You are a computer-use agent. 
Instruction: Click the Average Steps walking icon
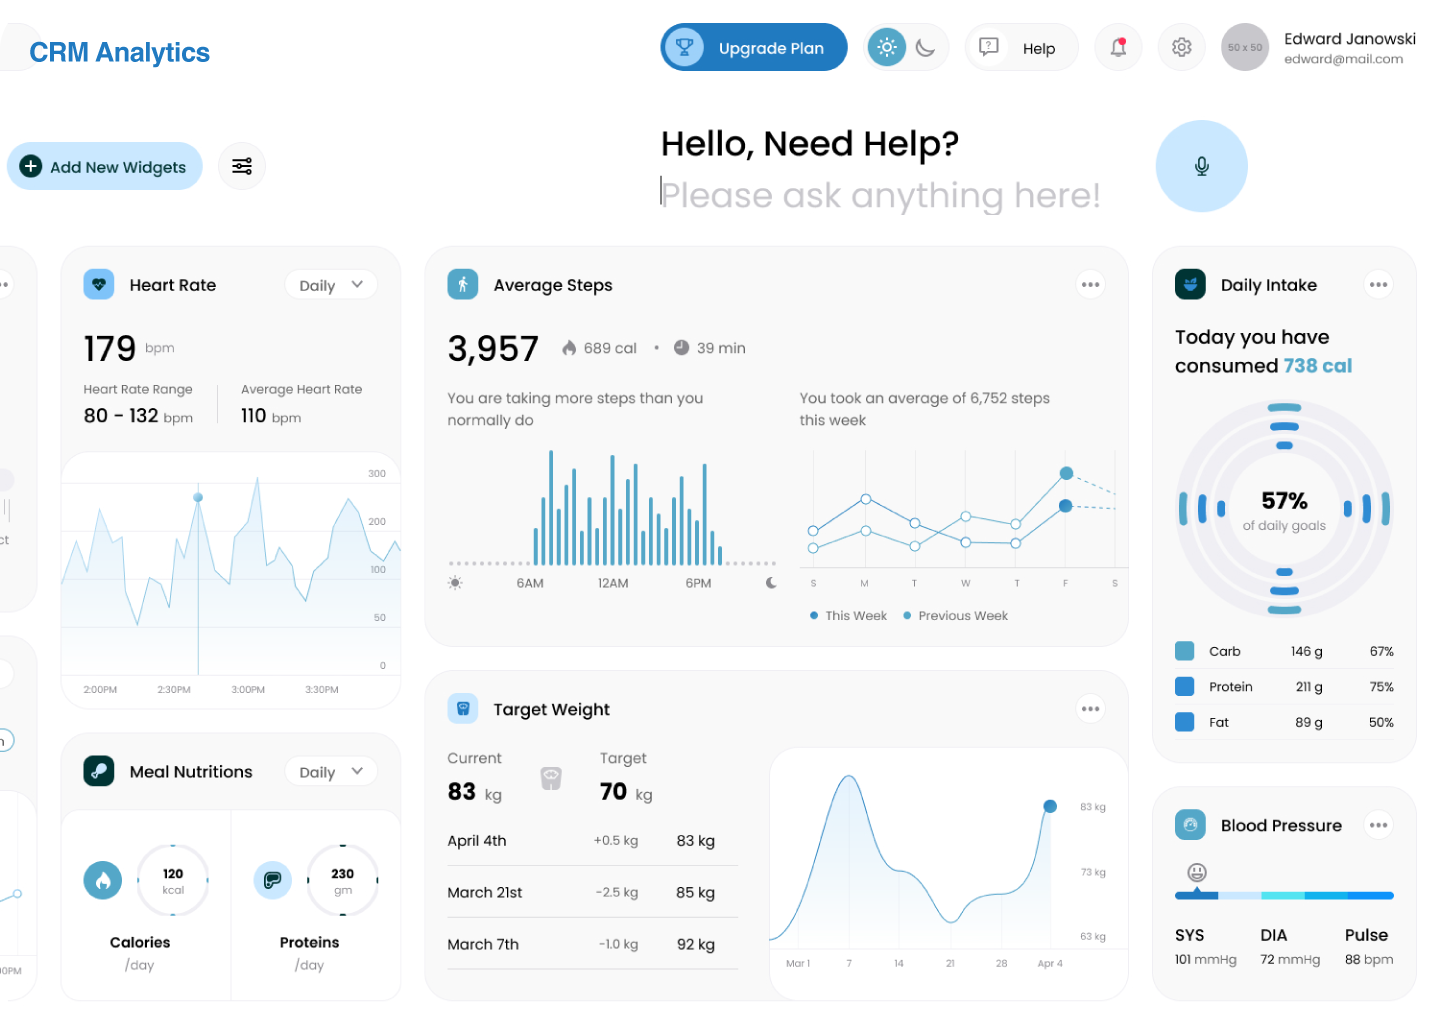[463, 285]
